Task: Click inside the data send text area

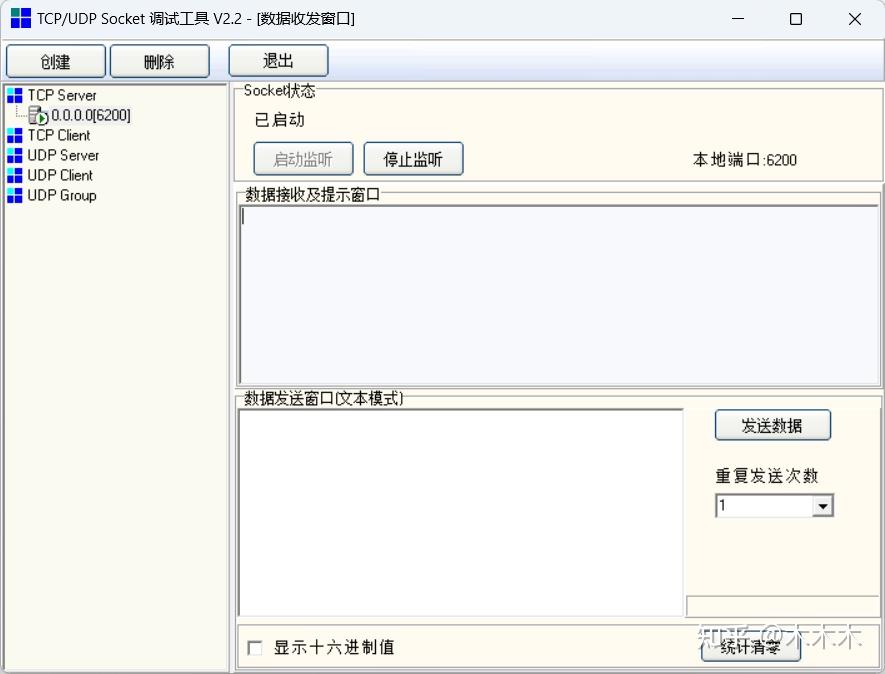Action: (460, 510)
